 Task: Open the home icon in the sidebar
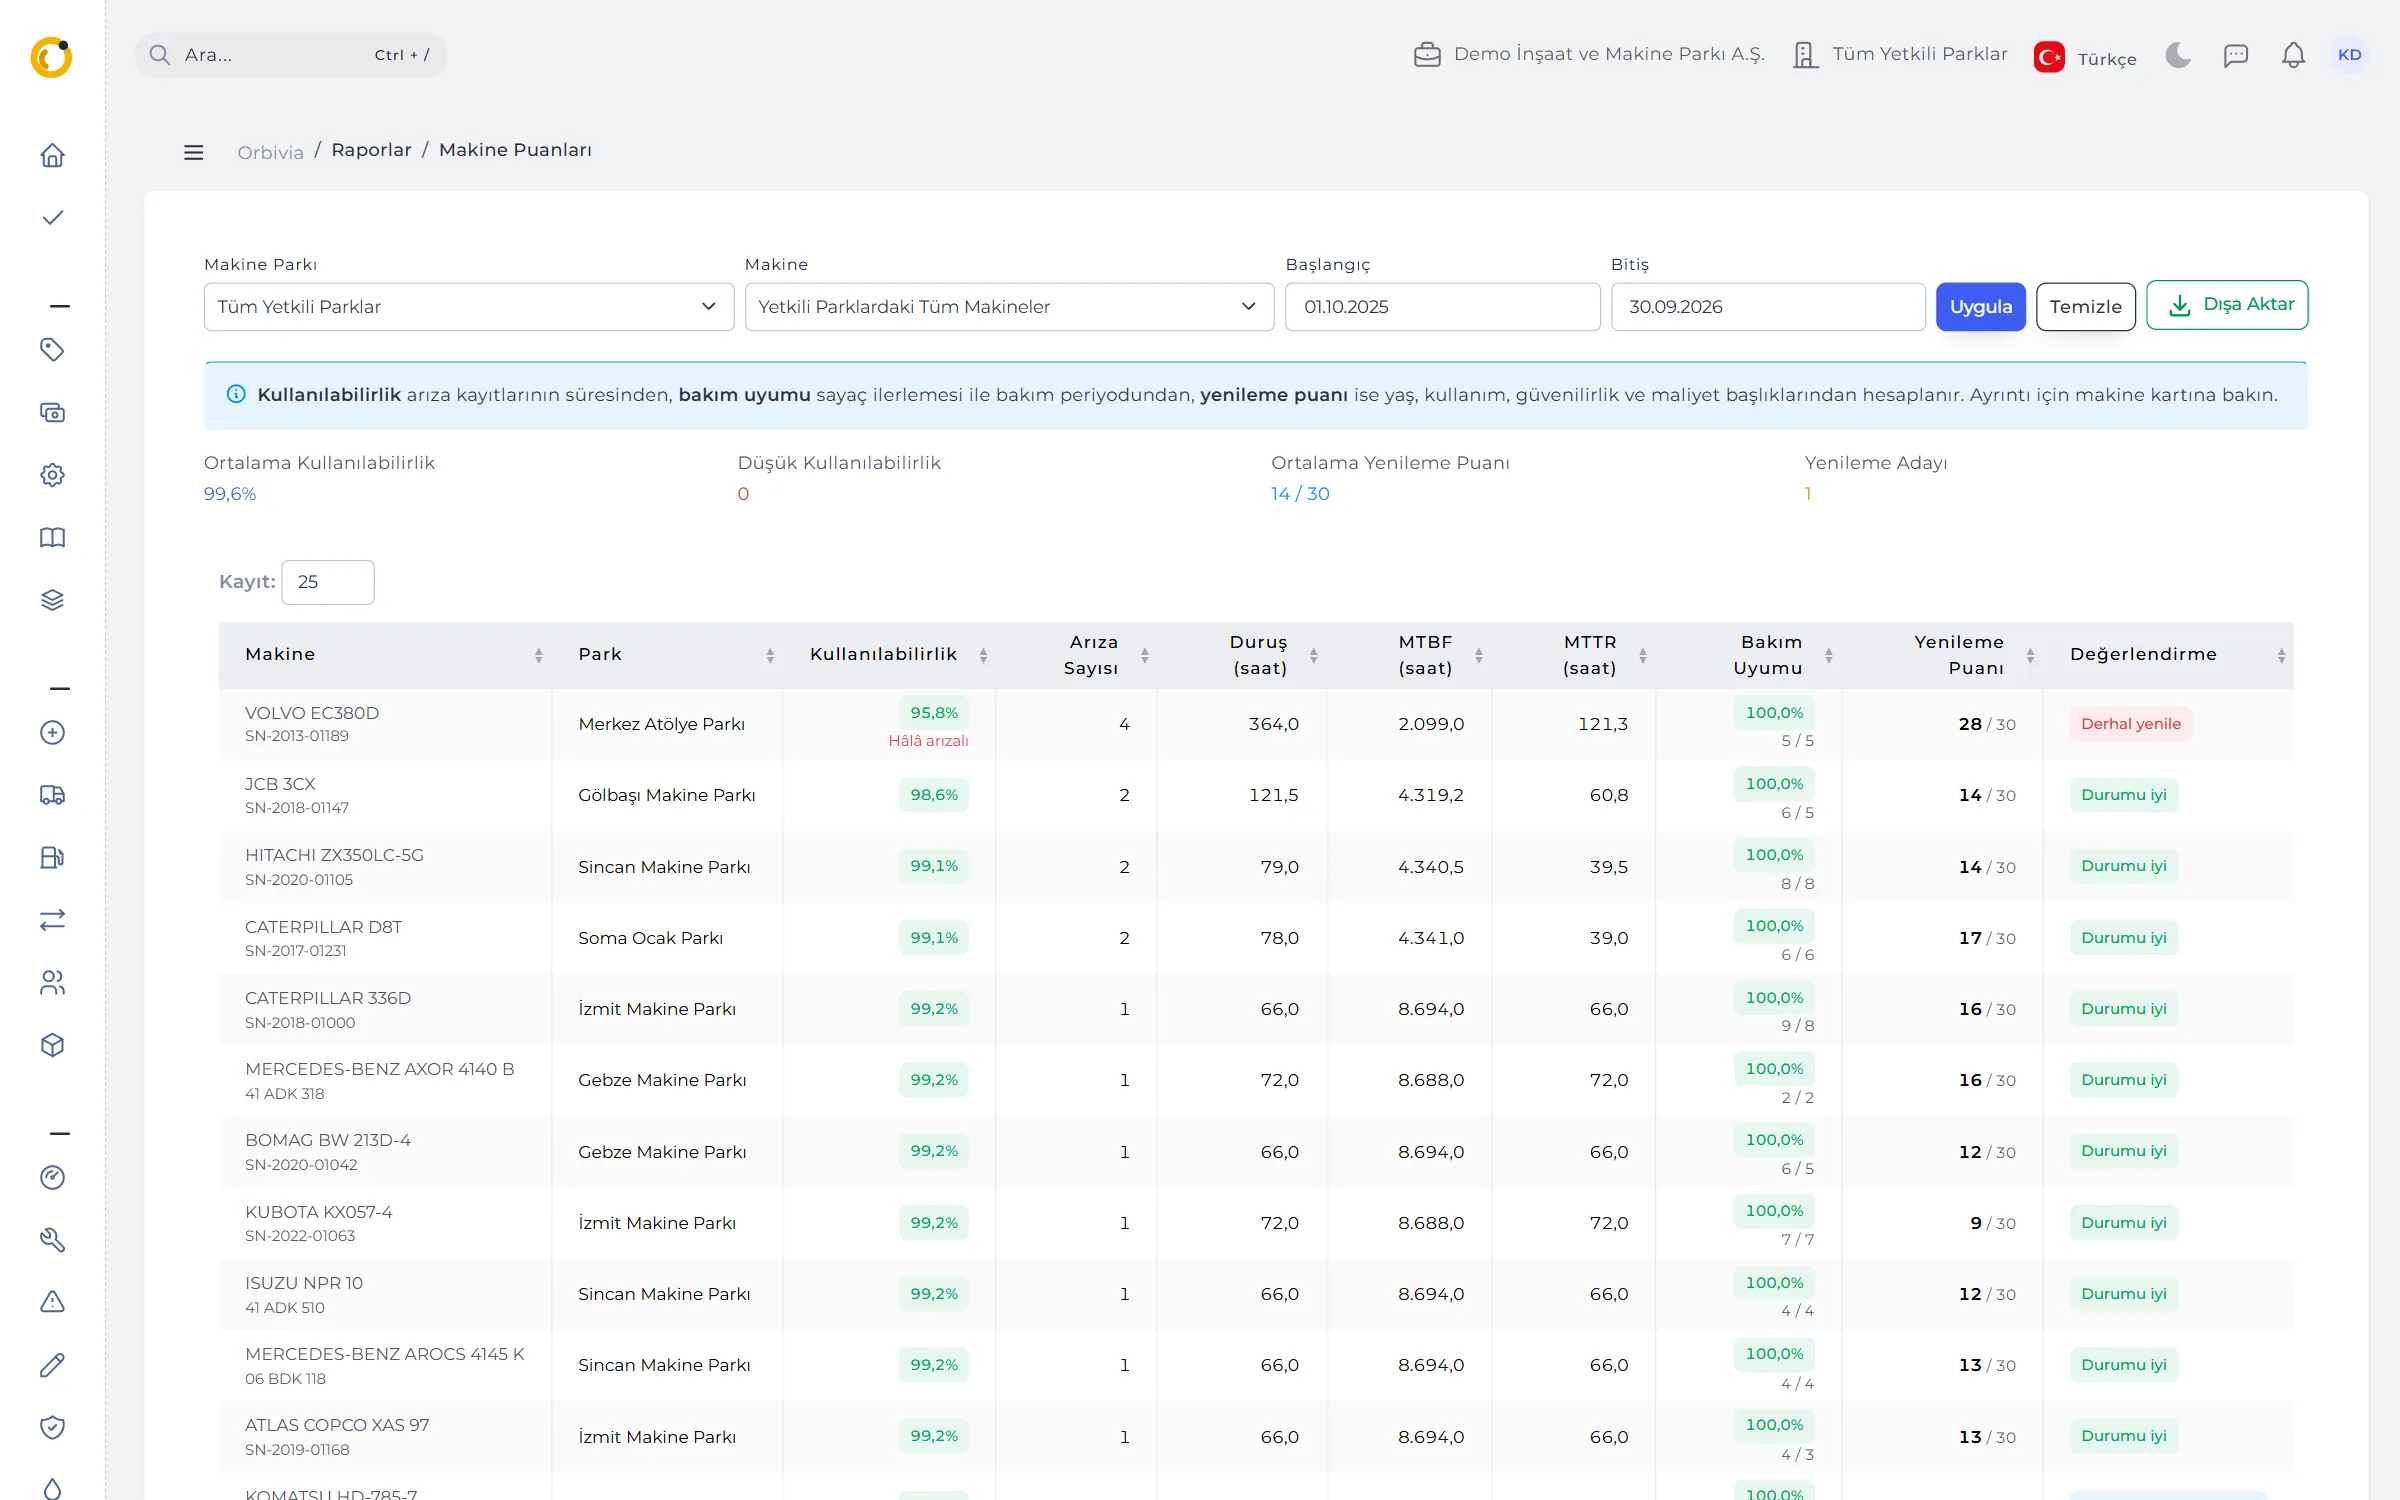click(x=52, y=155)
